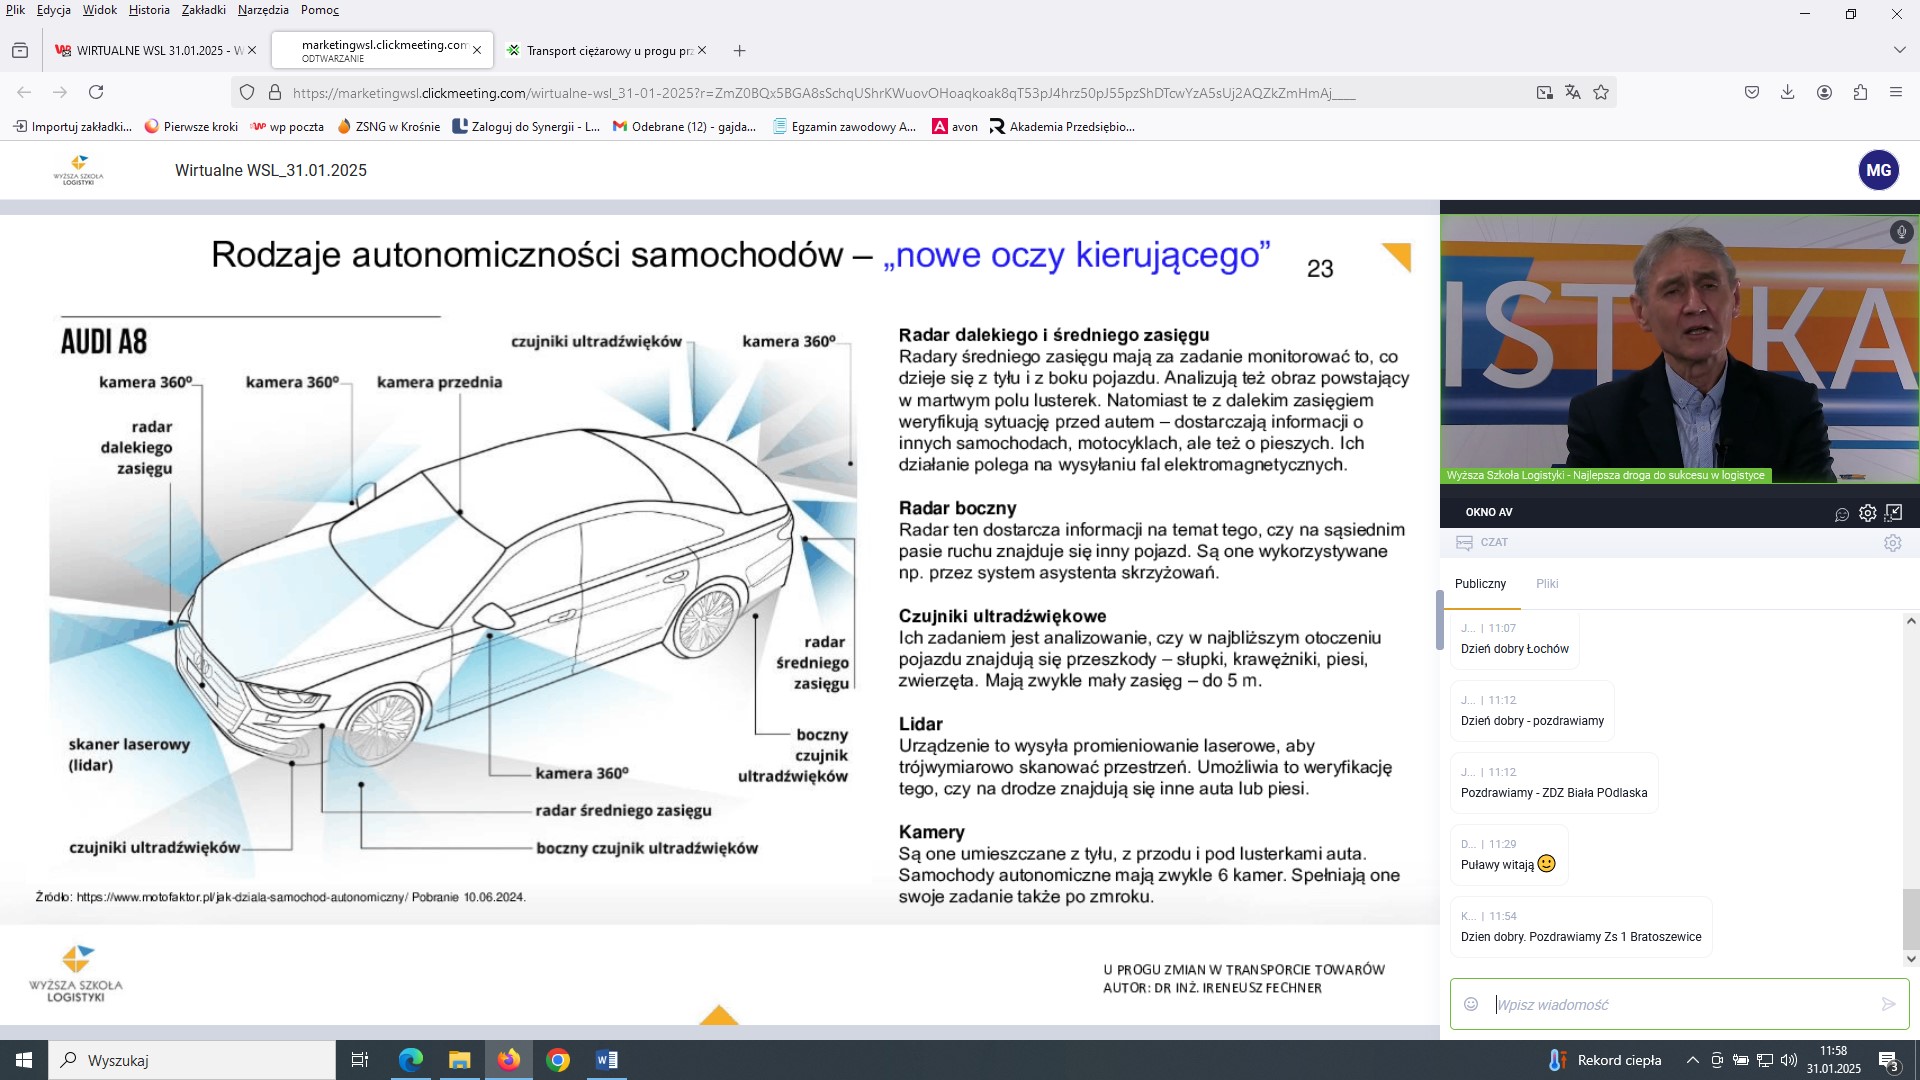Open Akademia Przedsiębio... bookmark
The width and height of the screenshot is (1920, 1080).
pyautogui.click(x=1062, y=127)
